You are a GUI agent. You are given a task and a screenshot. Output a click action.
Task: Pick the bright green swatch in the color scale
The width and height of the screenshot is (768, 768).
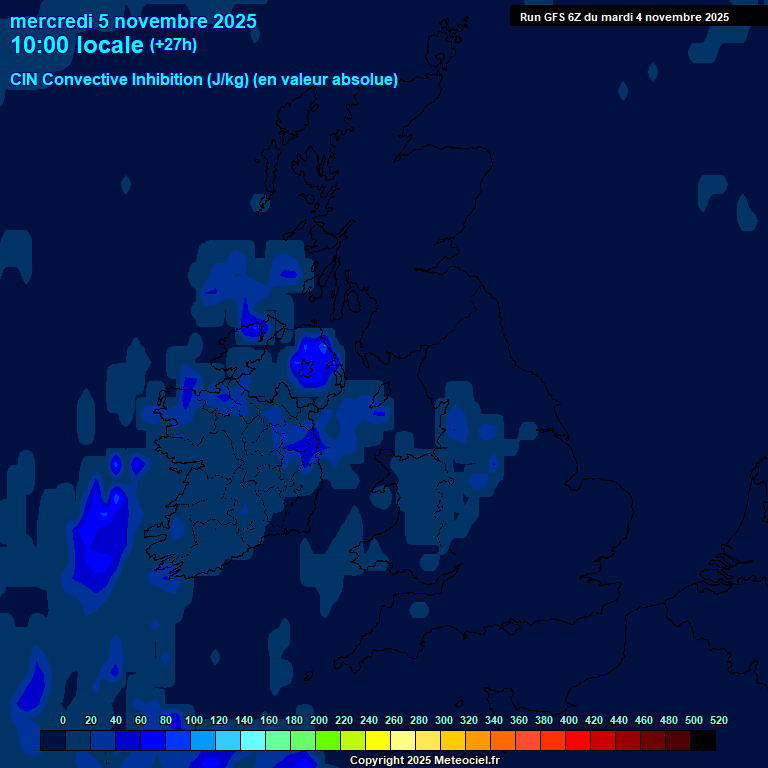pyautogui.click(x=327, y=741)
